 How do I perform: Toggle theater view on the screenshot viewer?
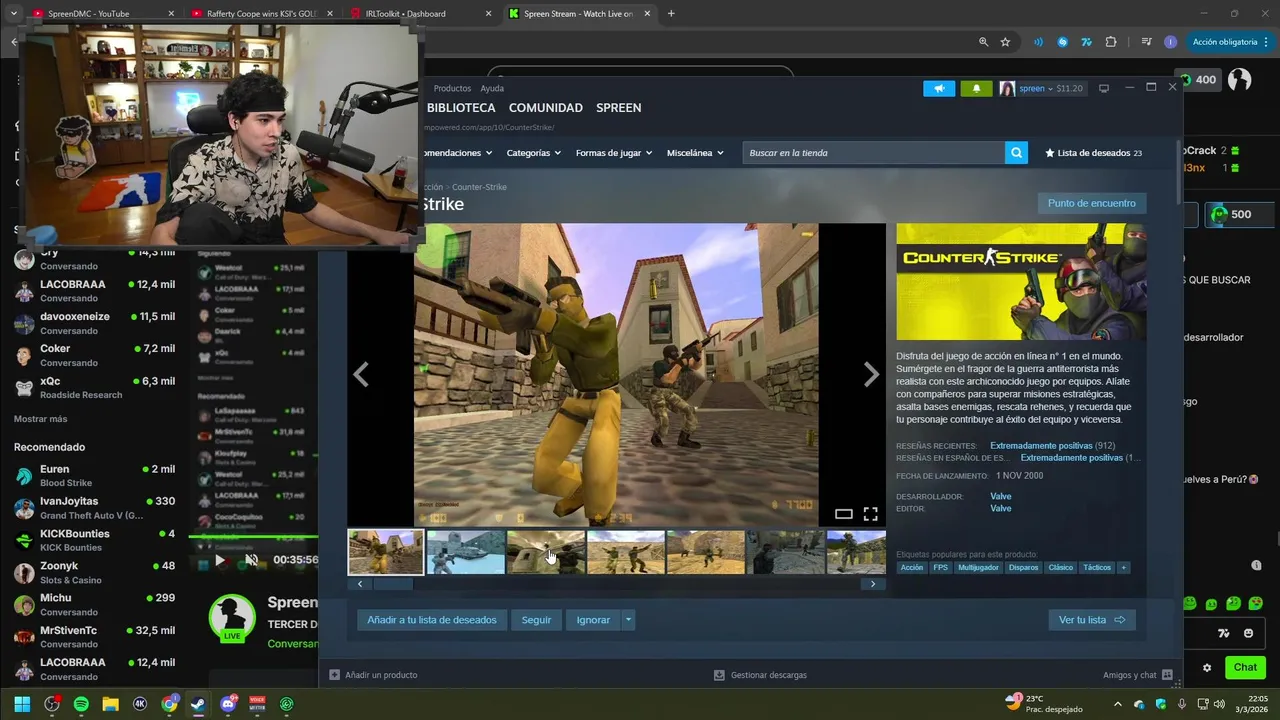point(843,514)
